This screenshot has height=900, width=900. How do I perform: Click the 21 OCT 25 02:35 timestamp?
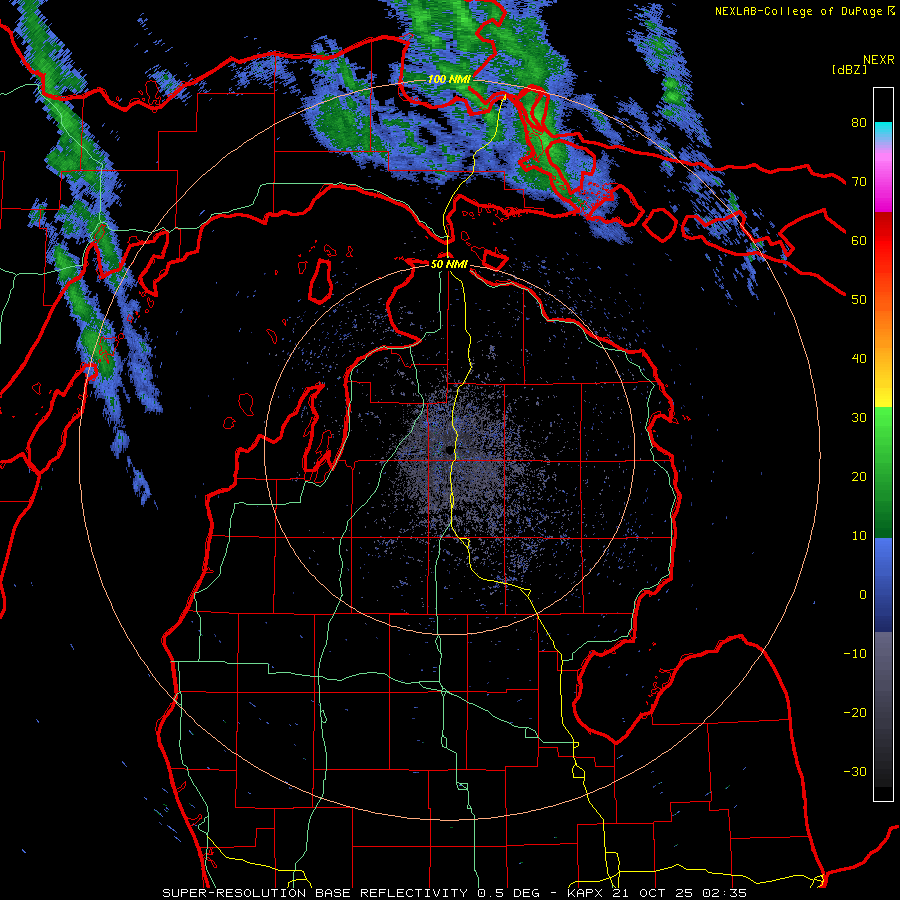[679, 893]
